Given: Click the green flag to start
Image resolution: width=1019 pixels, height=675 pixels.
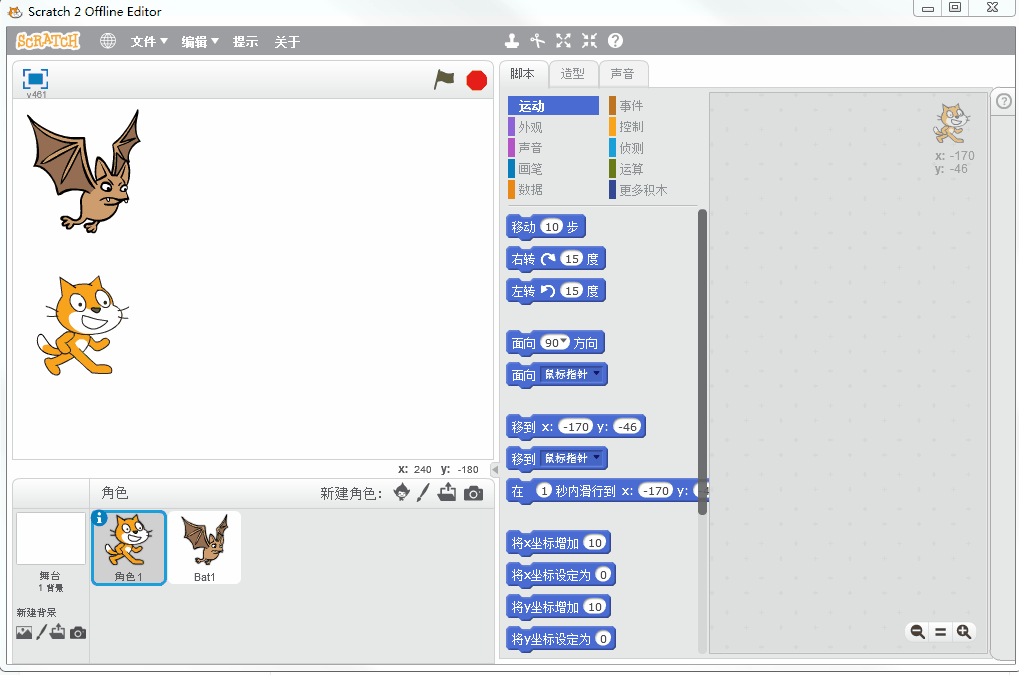Looking at the screenshot, I should click(445, 80).
